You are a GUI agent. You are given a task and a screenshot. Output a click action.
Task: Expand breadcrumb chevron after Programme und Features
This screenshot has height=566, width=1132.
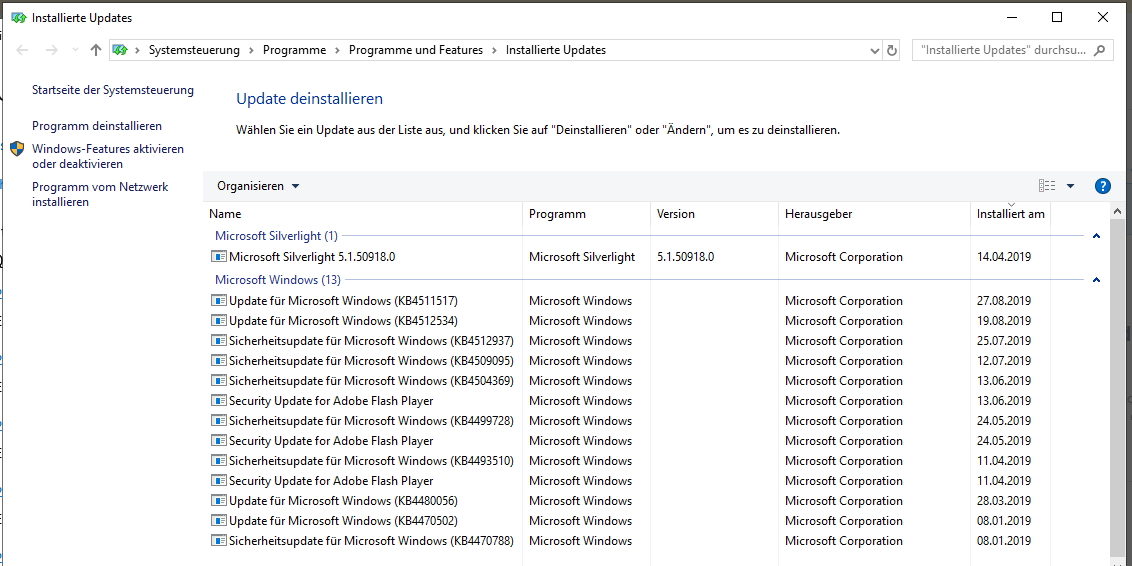[x=494, y=50]
